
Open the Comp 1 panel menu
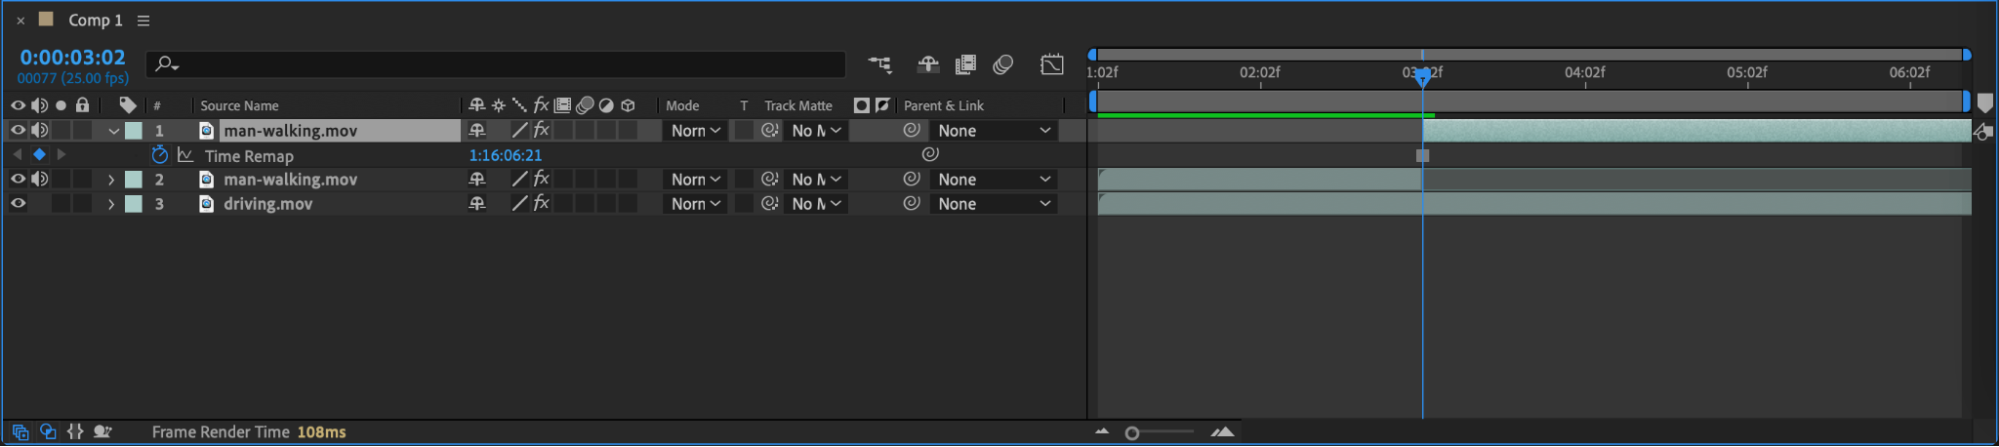coord(143,21)
